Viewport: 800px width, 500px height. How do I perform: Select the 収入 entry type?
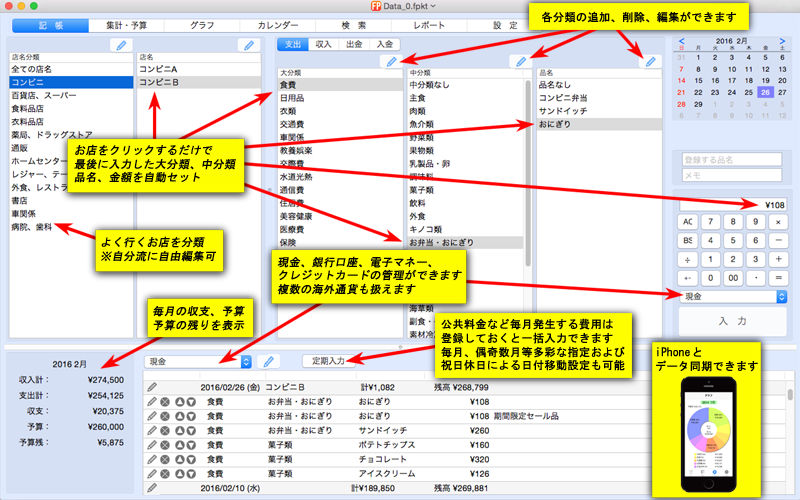[x=323, y=44]
